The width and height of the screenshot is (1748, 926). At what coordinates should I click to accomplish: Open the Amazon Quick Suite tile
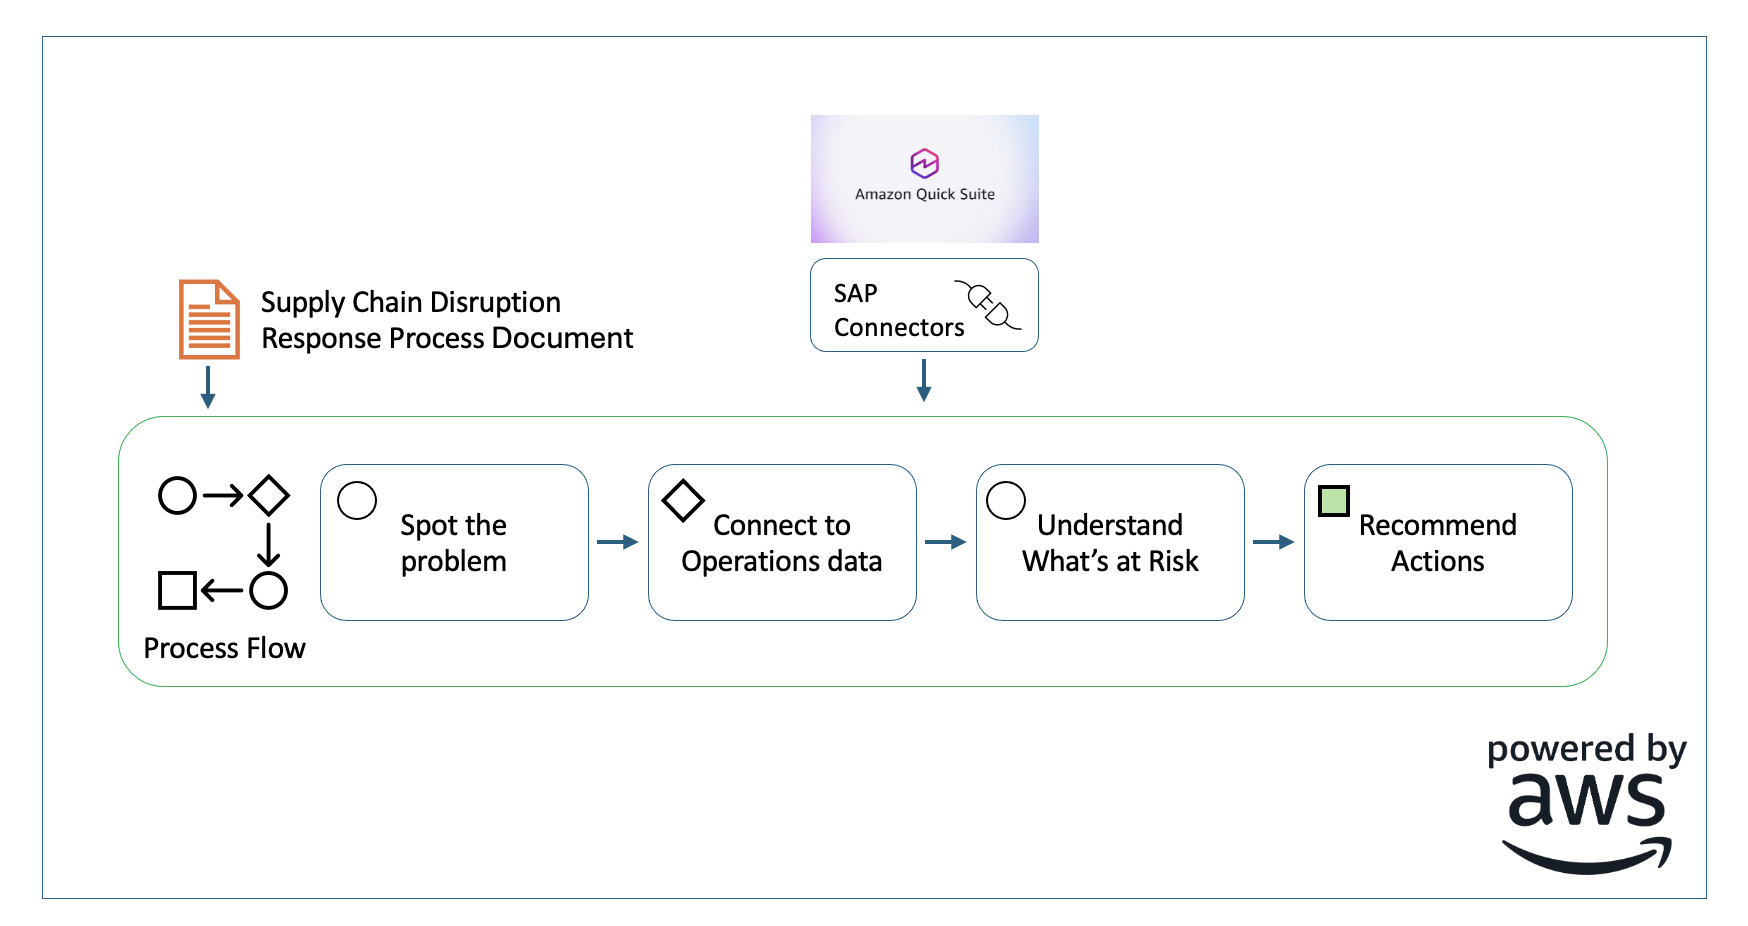click(x=924, y=179)
